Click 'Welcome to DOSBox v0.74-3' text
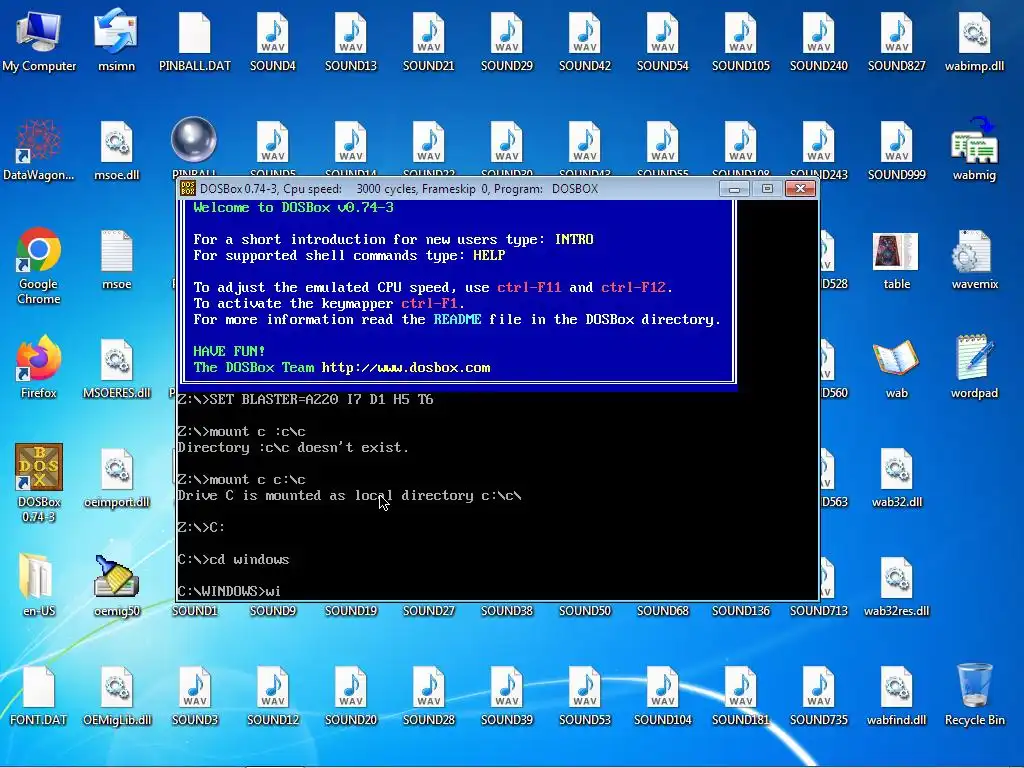1024x768 pixels. pyautogui.click(x=293, y=208)
